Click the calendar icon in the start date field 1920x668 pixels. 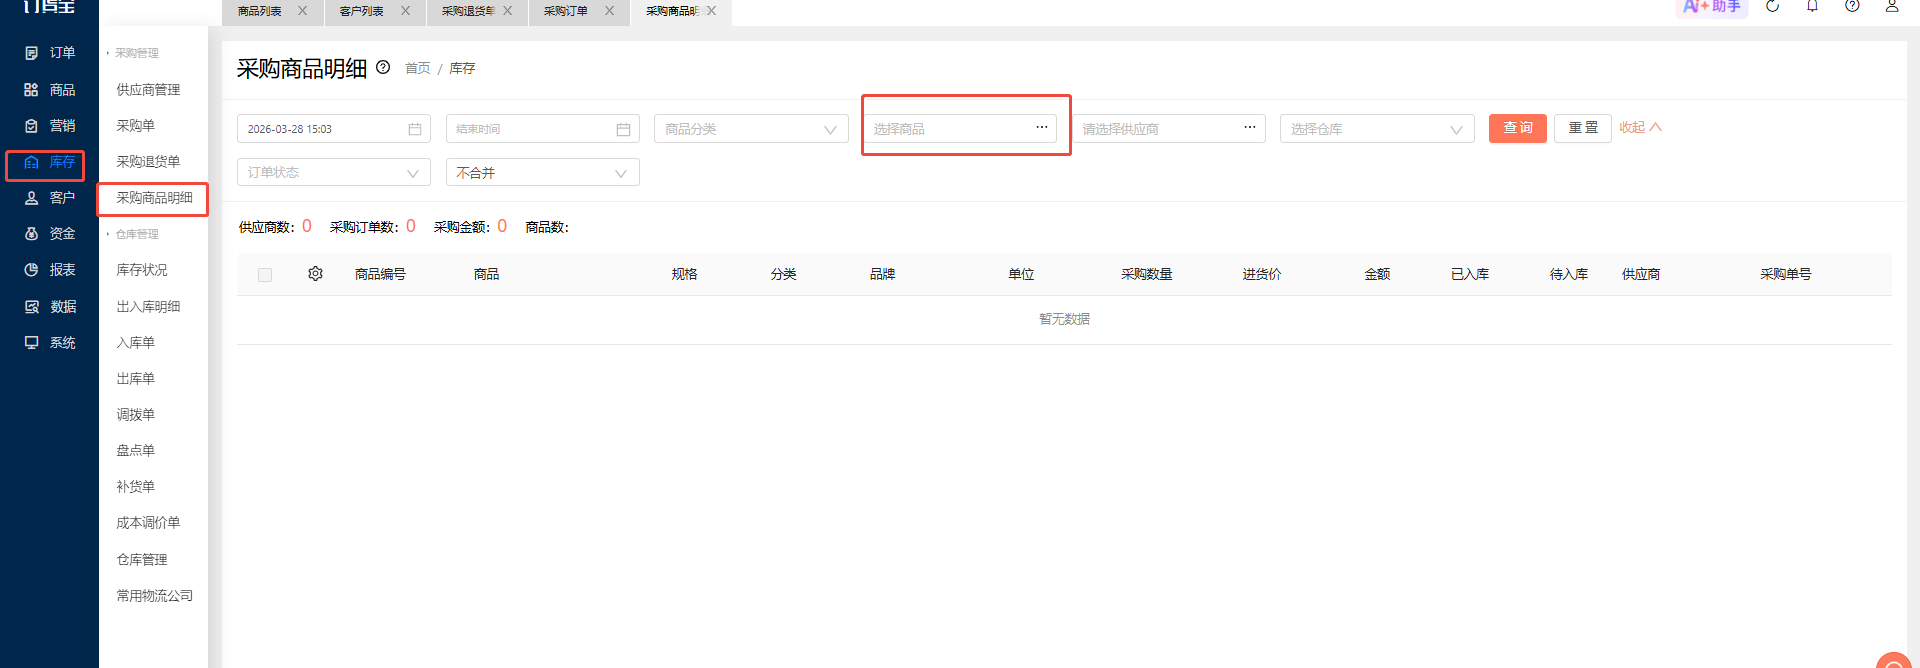(x=415, y=129)
